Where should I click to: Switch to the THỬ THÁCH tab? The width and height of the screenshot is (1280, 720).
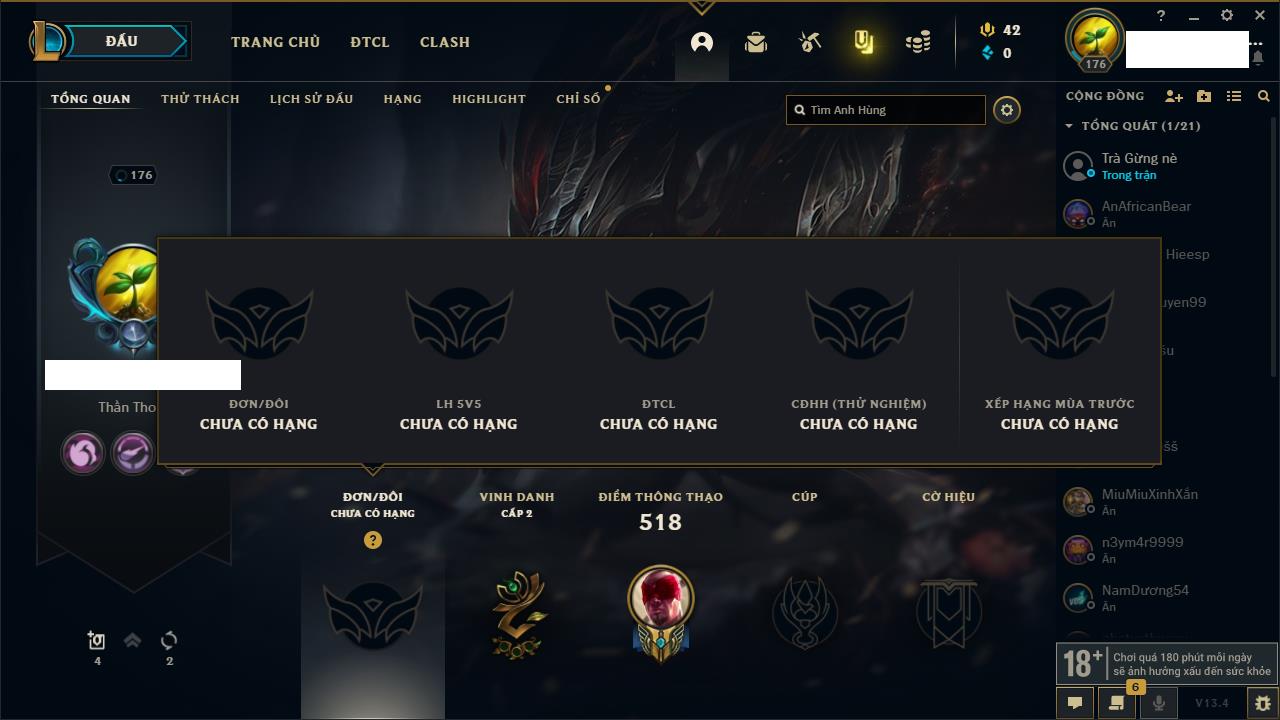200,99
